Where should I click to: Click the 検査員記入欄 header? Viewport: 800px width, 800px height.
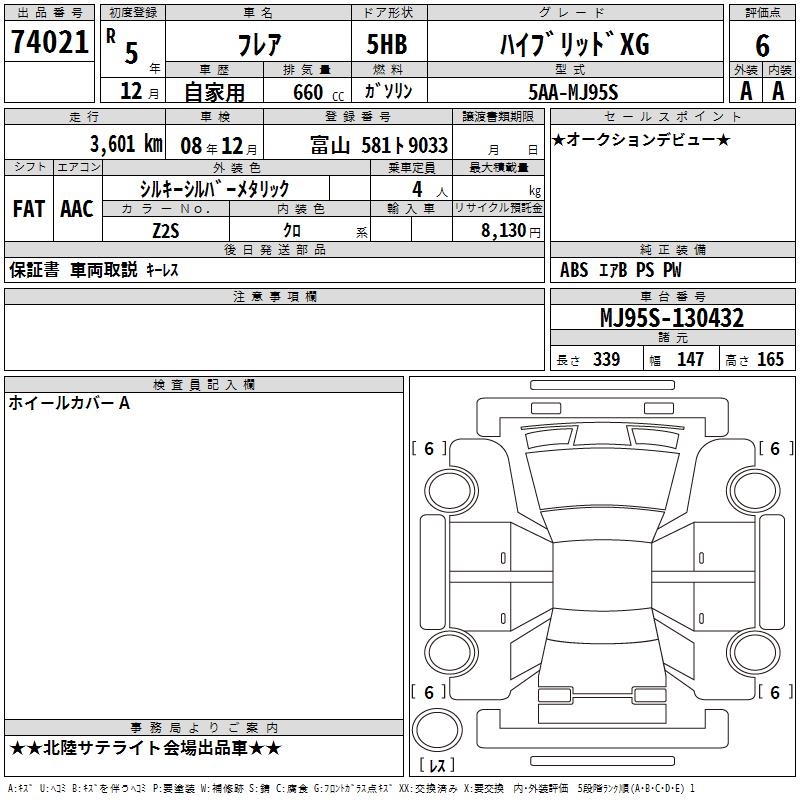[204, 385]
